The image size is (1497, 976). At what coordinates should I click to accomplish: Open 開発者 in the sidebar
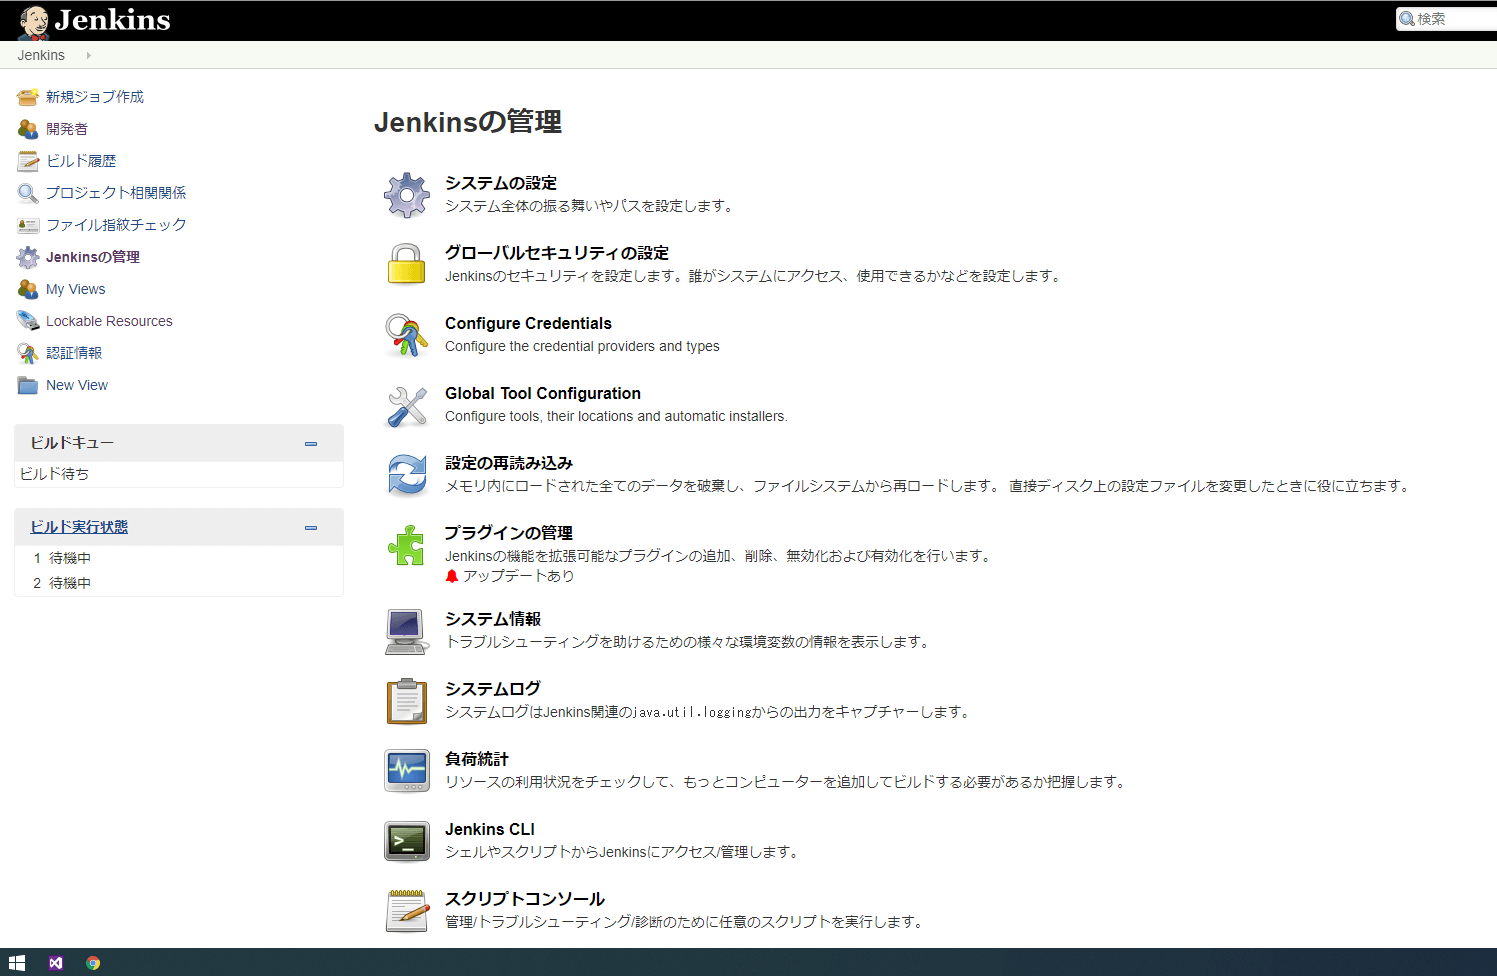pos(67,129)
